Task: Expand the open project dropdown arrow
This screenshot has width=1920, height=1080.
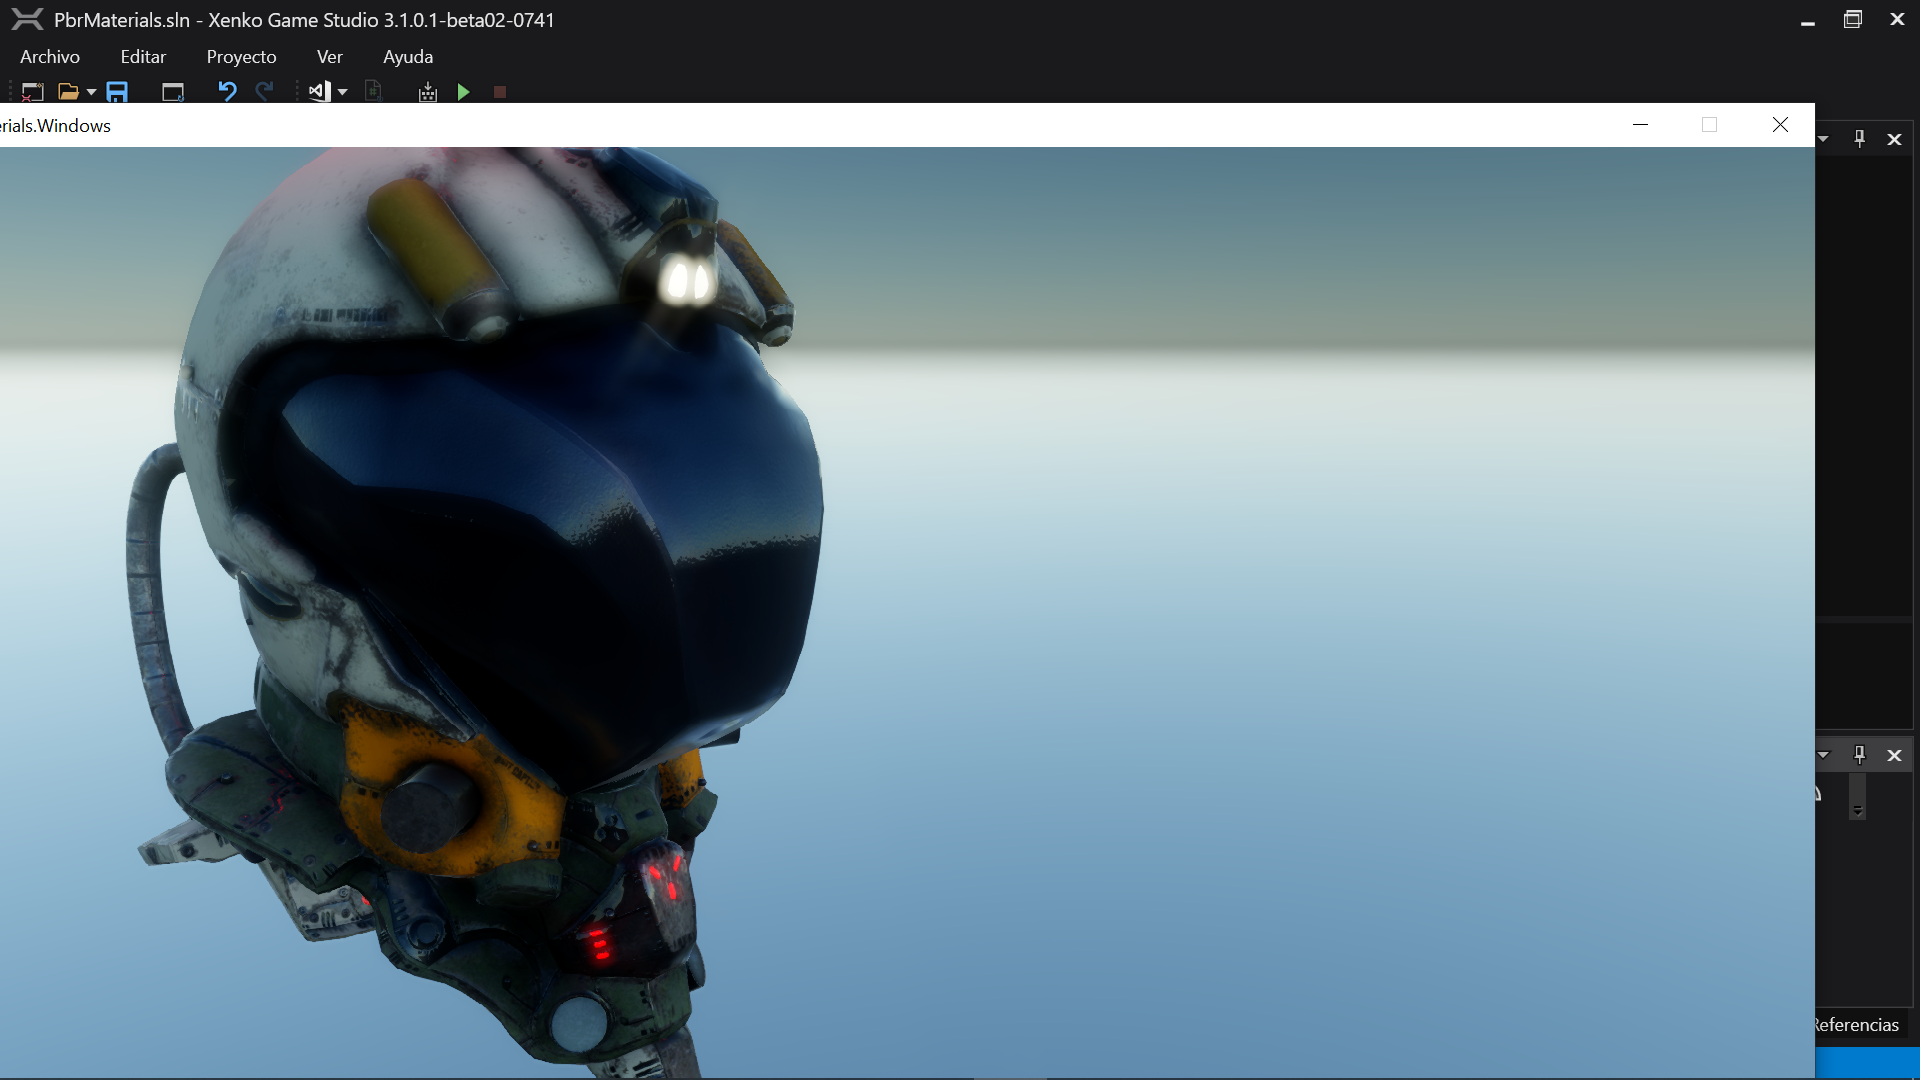Action: tap(91, 92)
